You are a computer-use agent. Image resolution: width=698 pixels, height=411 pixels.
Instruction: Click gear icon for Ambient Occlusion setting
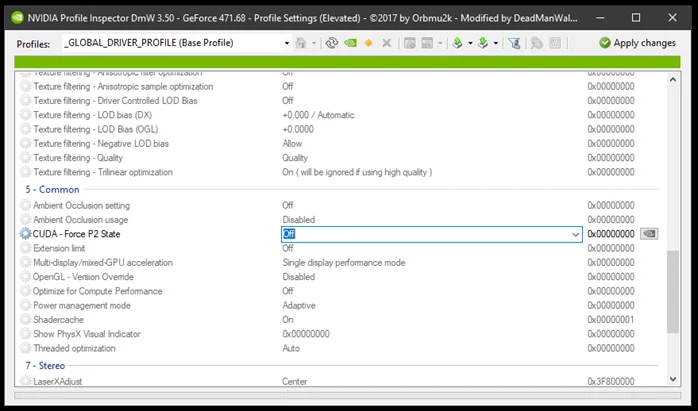pyautogui.click(x=25, y=205)
